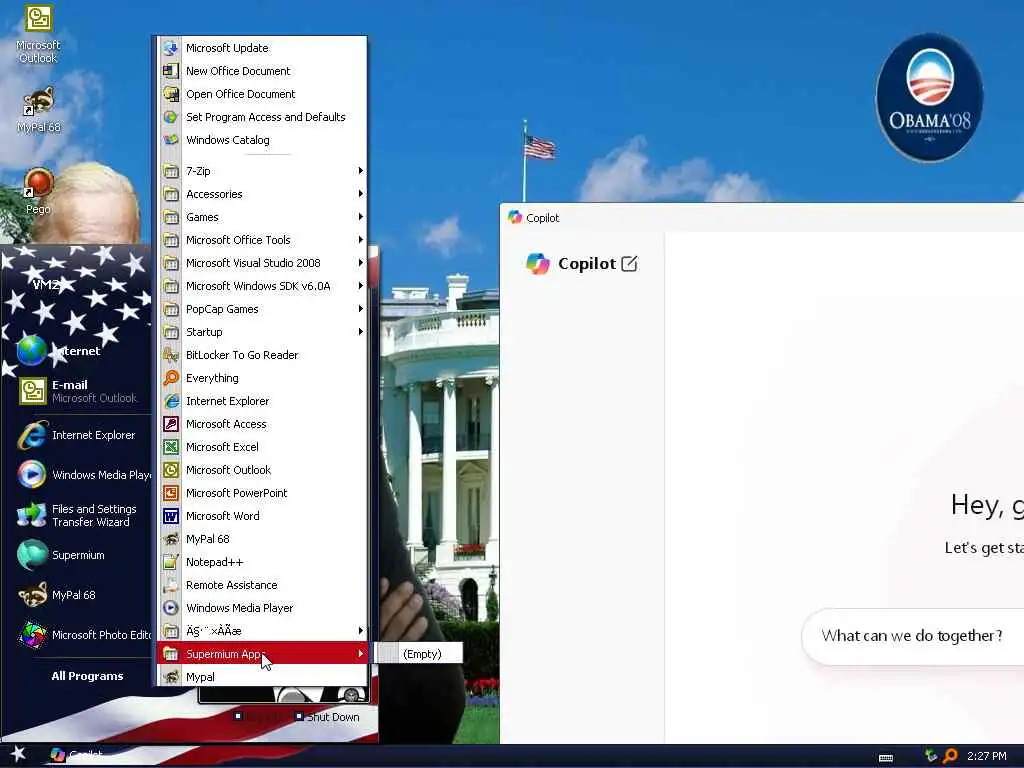Viewport: 1024px width, 768px height.
Task: Click the All Programs button
Action: (x=87, y=676)
